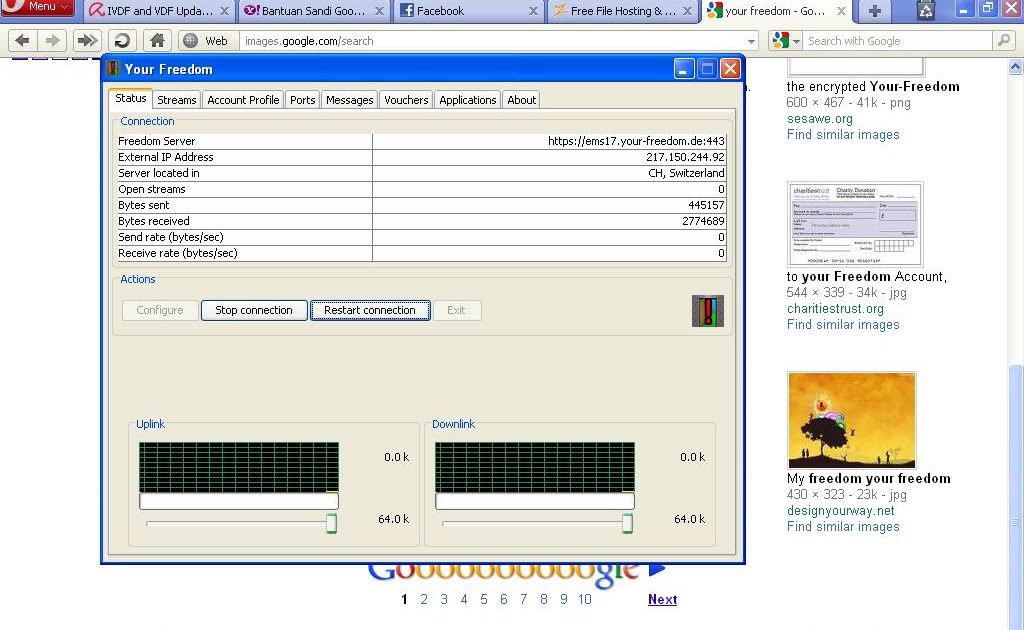Image resolution: width=1024 pixels, height=630 pixels.
Task: Switch to the Facebook tab
Action: point(468,10)
